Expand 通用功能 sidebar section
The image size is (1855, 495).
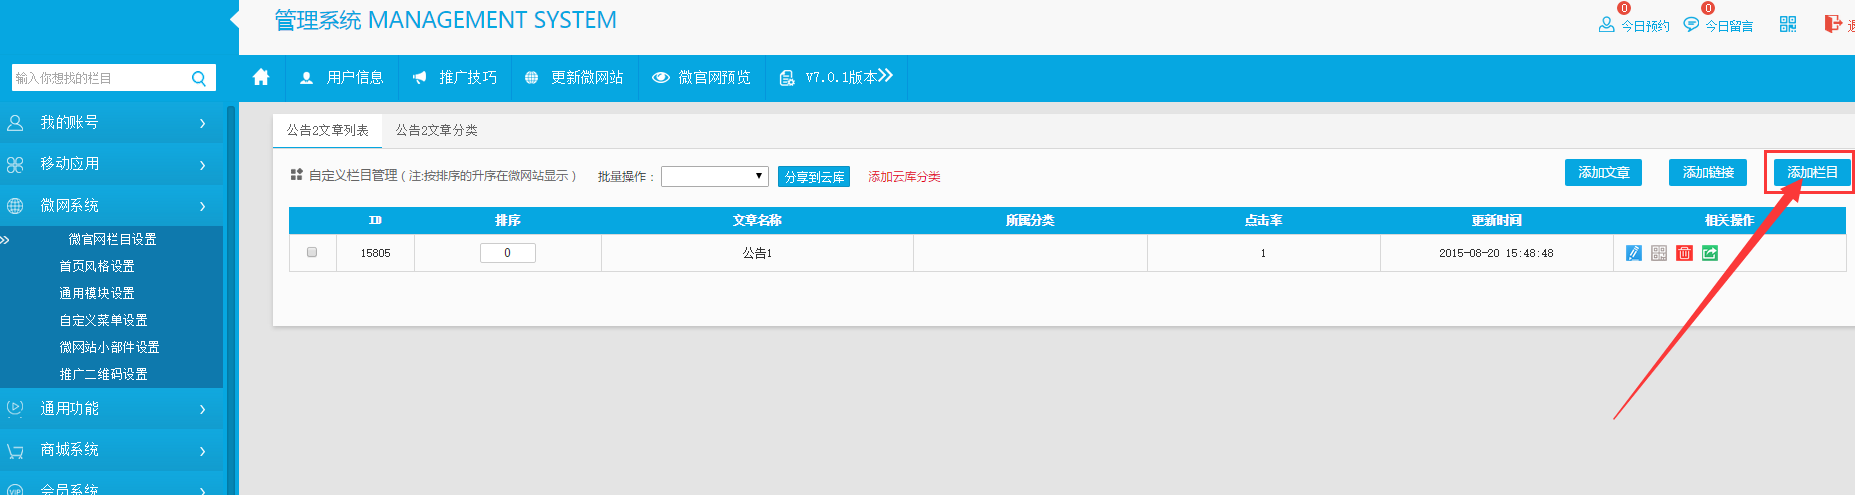110,409
